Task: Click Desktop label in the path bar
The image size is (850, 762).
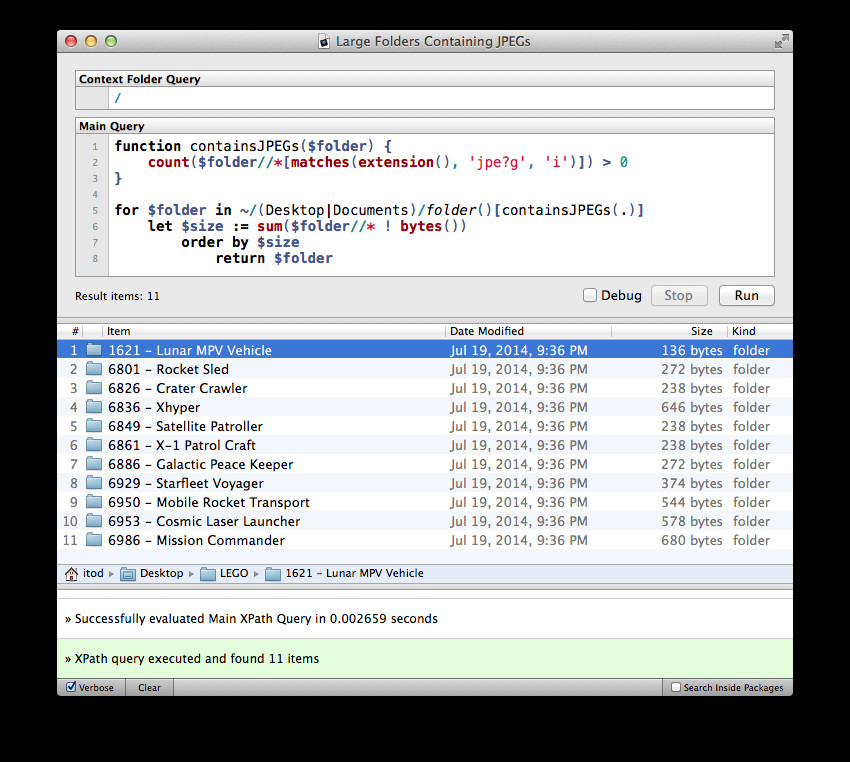Action: point(162,573)
